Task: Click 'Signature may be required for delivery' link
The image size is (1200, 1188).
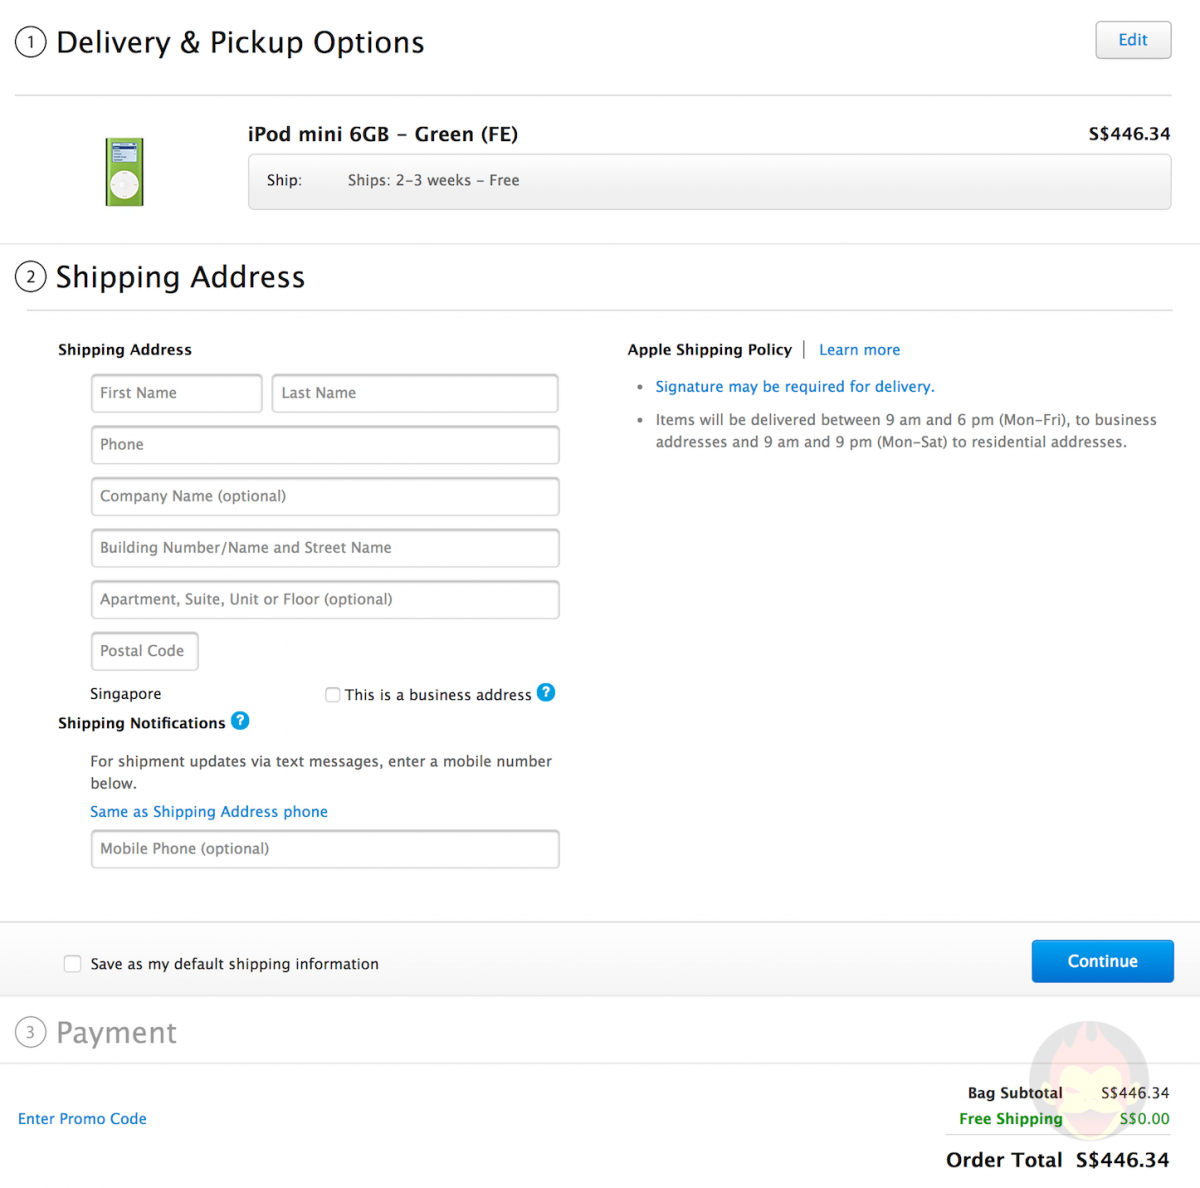Action: coord(795,387)
